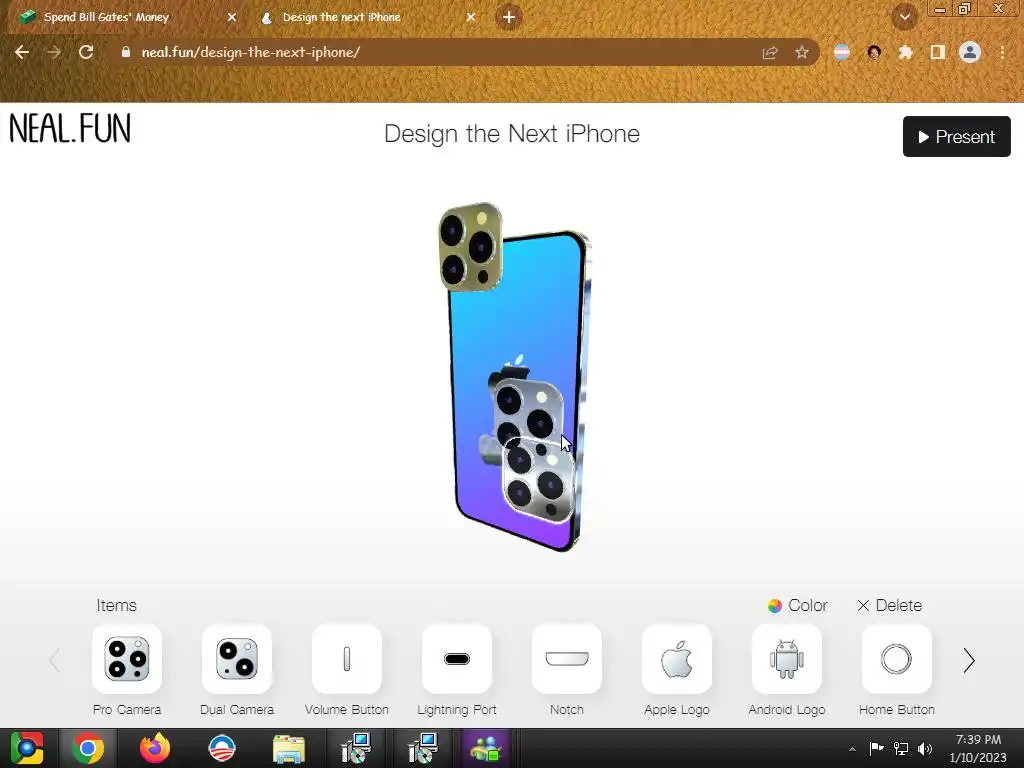Close the Design the next iPhone tab
Viewport: 1024px width, 768px height.
(471, 18)
